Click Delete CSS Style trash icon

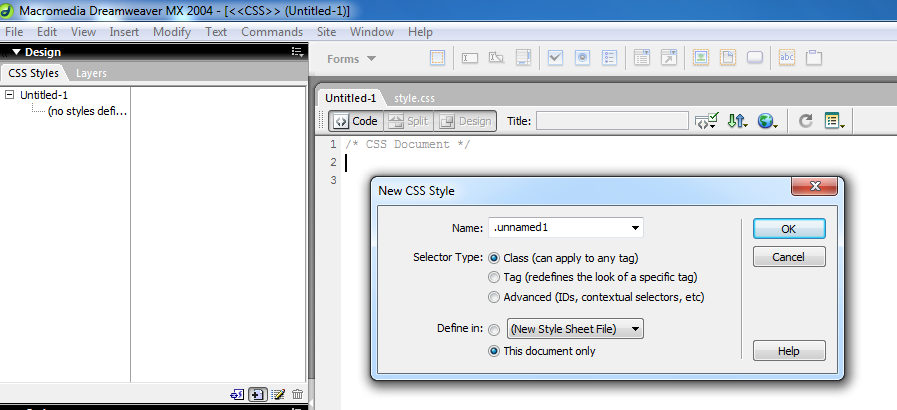coord(297,394)
